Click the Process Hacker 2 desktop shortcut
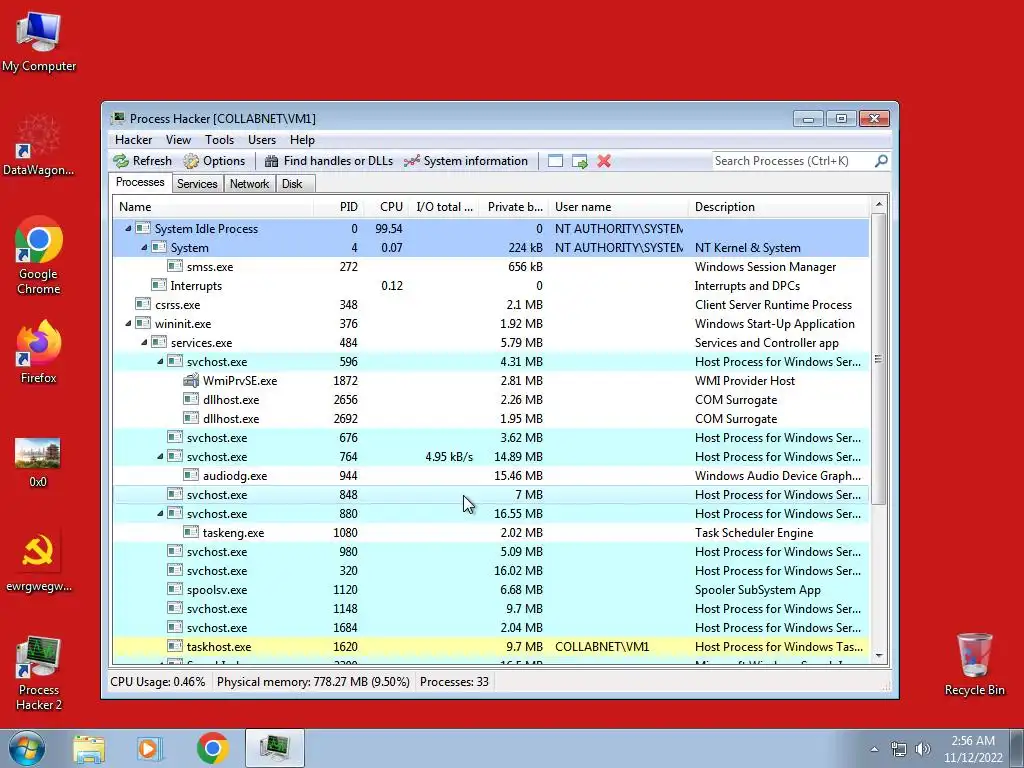The width and height of the screenshot is (1024, 768). (39, 673)
